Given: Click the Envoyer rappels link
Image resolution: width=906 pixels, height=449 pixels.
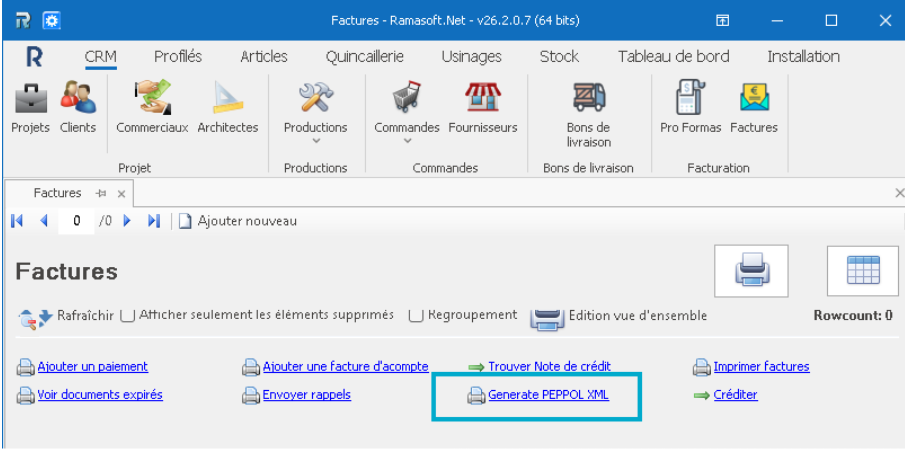Looking at the screenshot, I should coord(307,395).
